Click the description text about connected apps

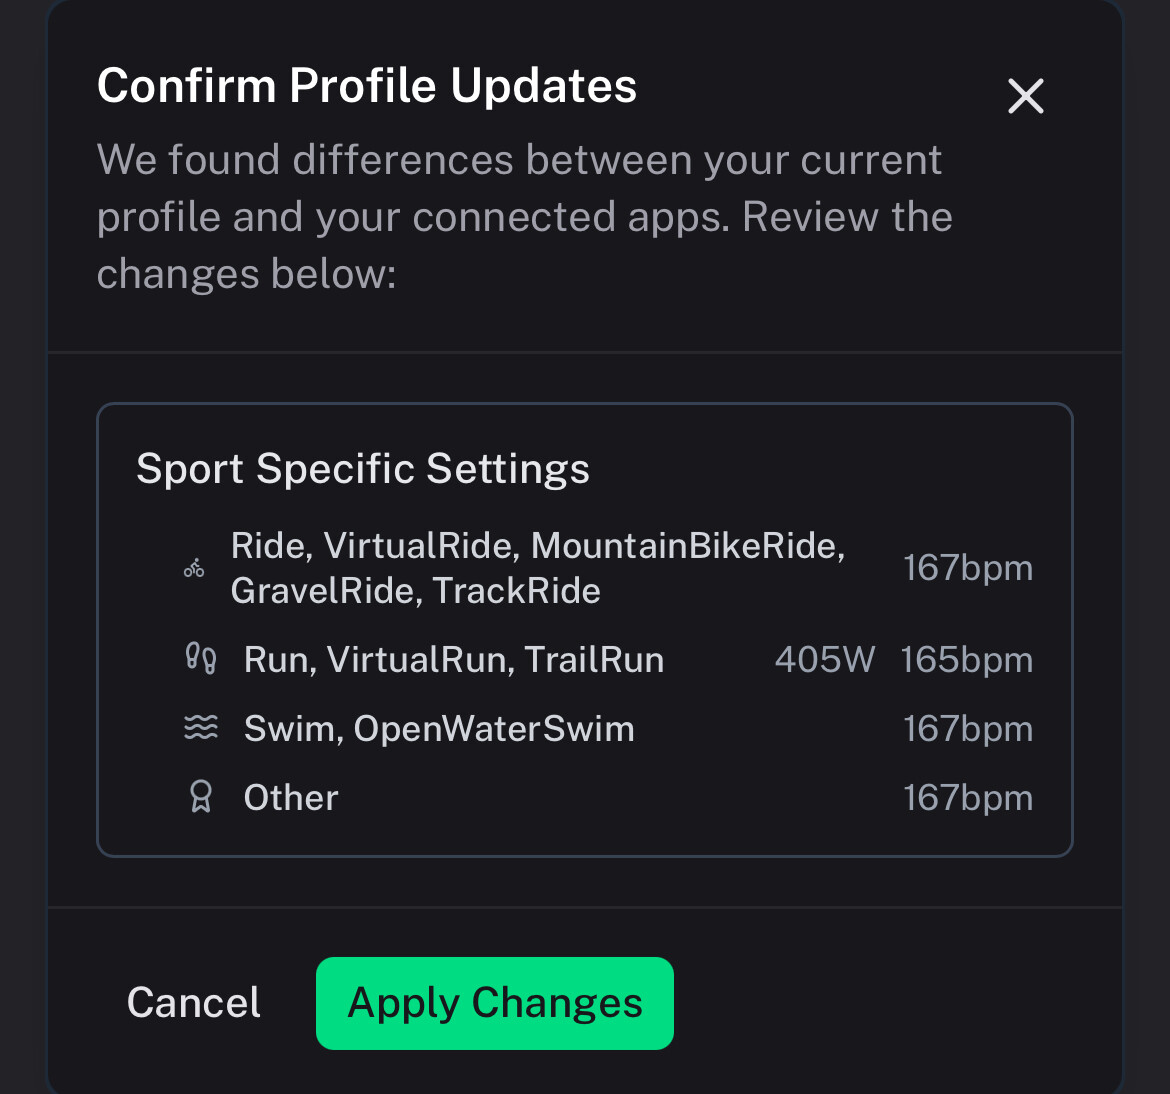524,217
